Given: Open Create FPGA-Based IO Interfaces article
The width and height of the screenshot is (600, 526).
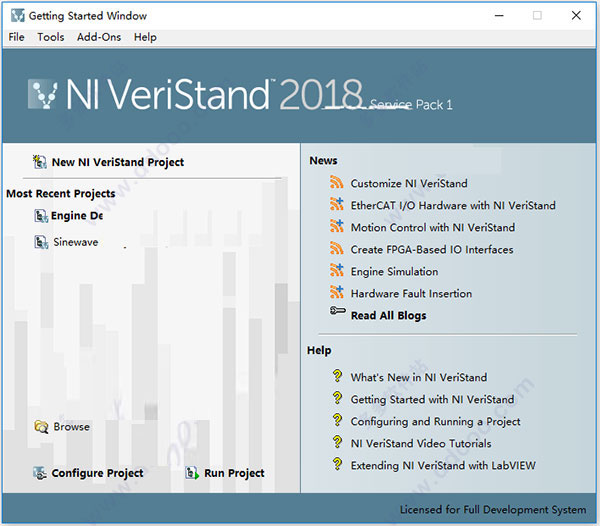Looking at the screenshot, I should point(432,250).
